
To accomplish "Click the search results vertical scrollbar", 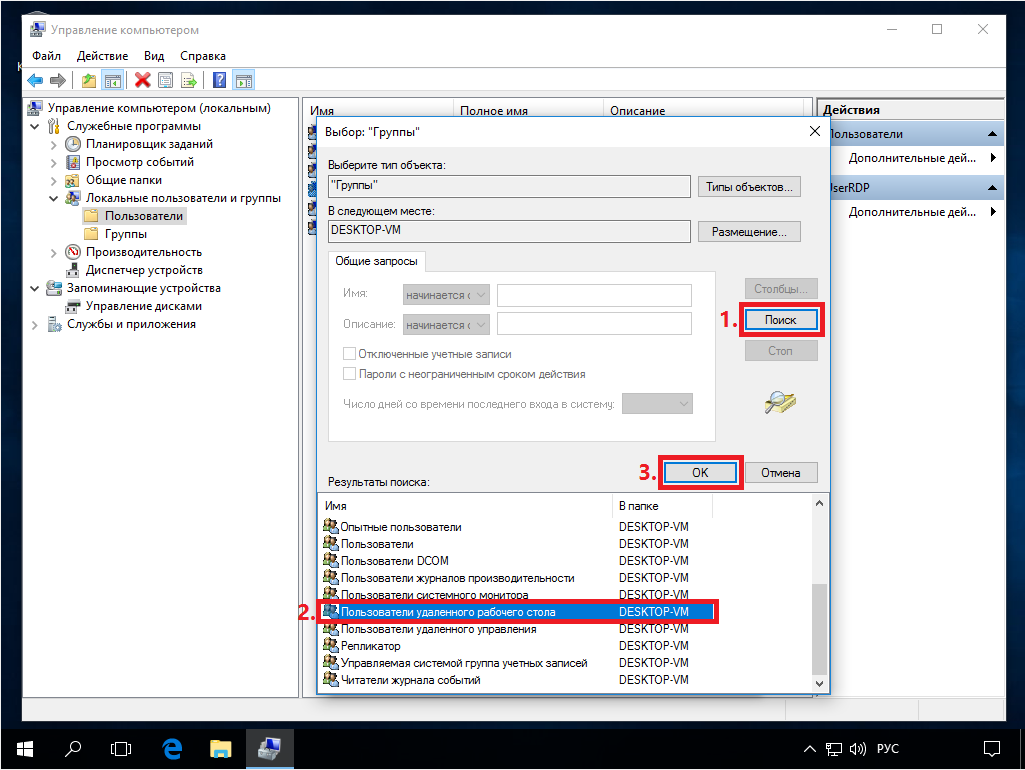I will click(x=820, y=630).
